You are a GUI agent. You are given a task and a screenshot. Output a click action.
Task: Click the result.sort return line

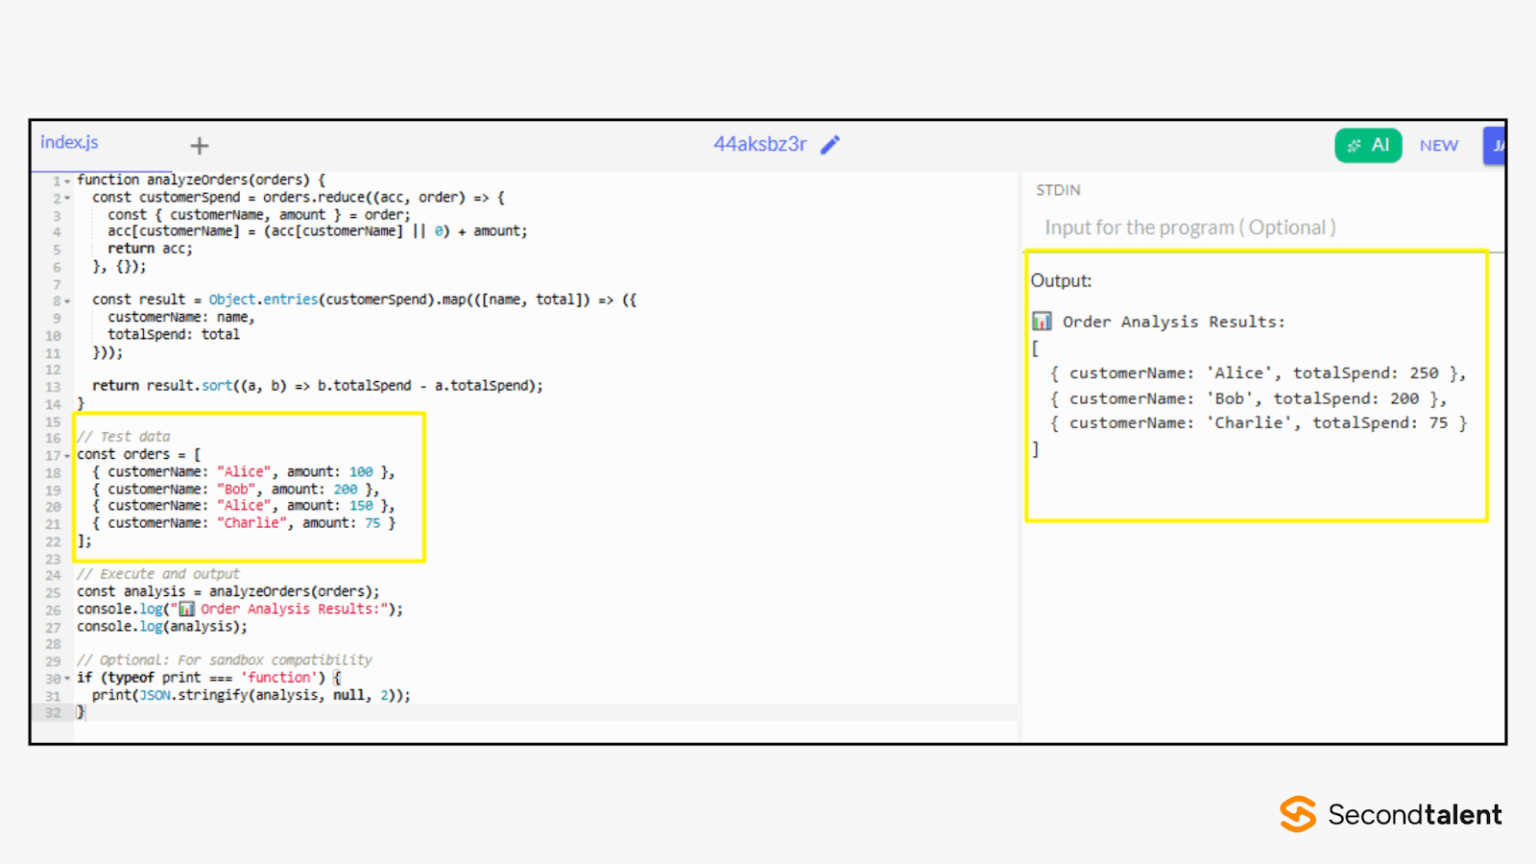[318, 385]
